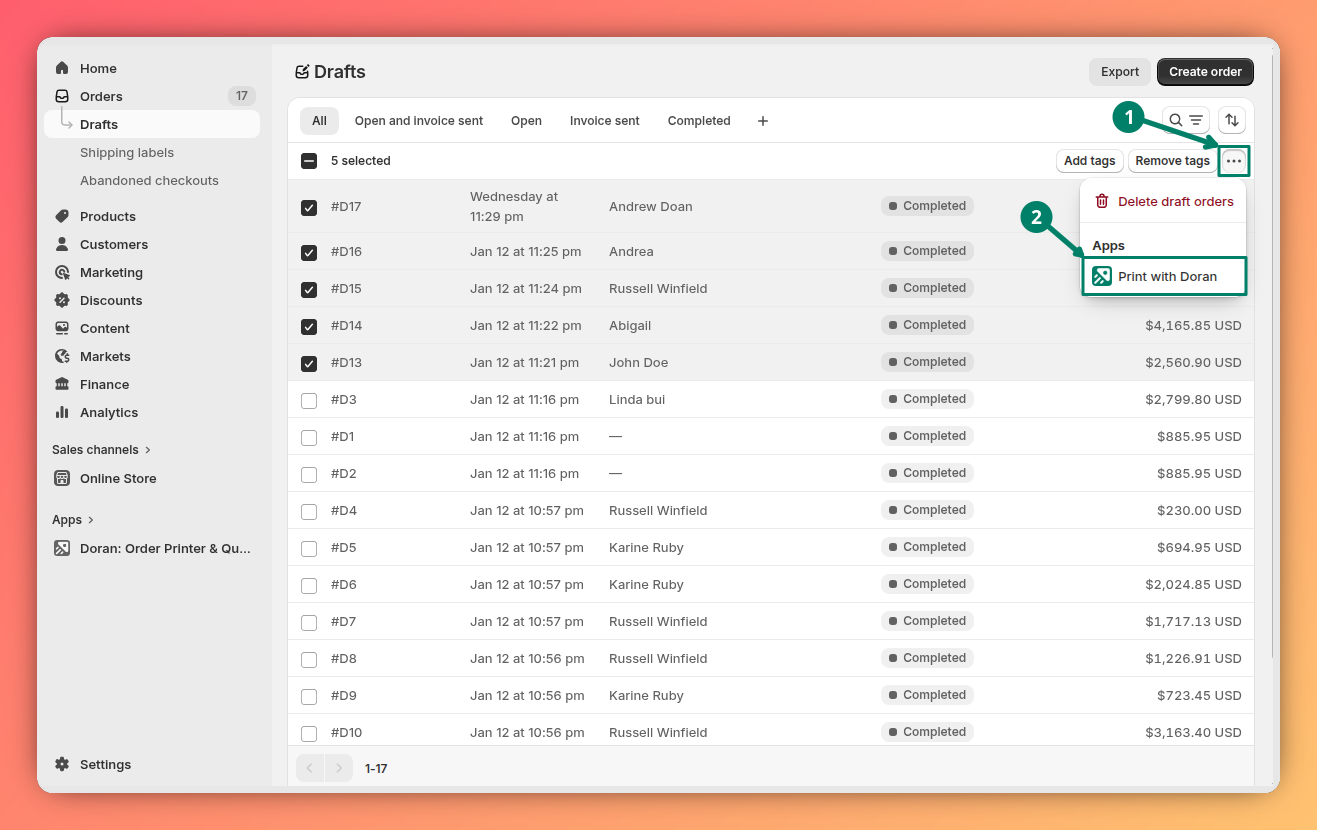Click the Products tag icon
This screenshot has height=830, width=1317.
[x=62, y=216]
